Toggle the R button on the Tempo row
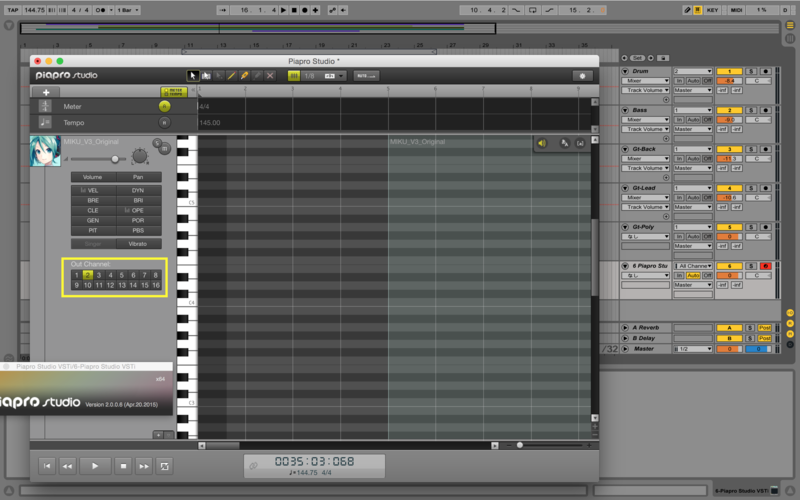Screen dimensions: 800x500 point(164,122)
